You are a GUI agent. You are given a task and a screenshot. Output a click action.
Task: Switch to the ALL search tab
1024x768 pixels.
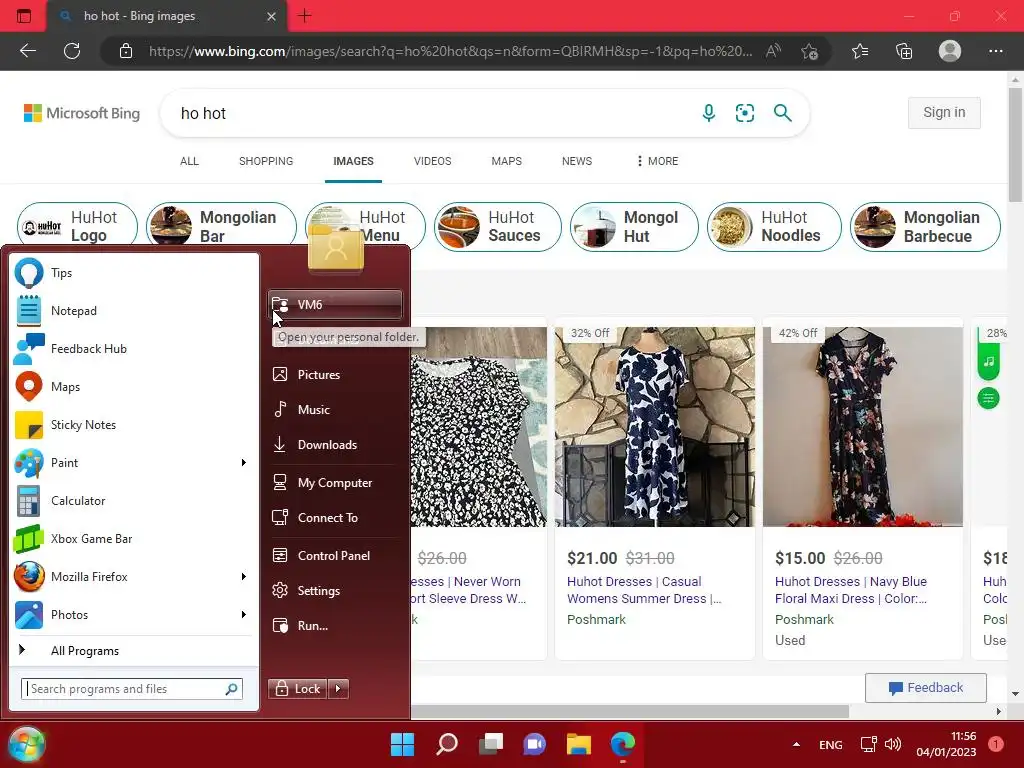[189, 161]
